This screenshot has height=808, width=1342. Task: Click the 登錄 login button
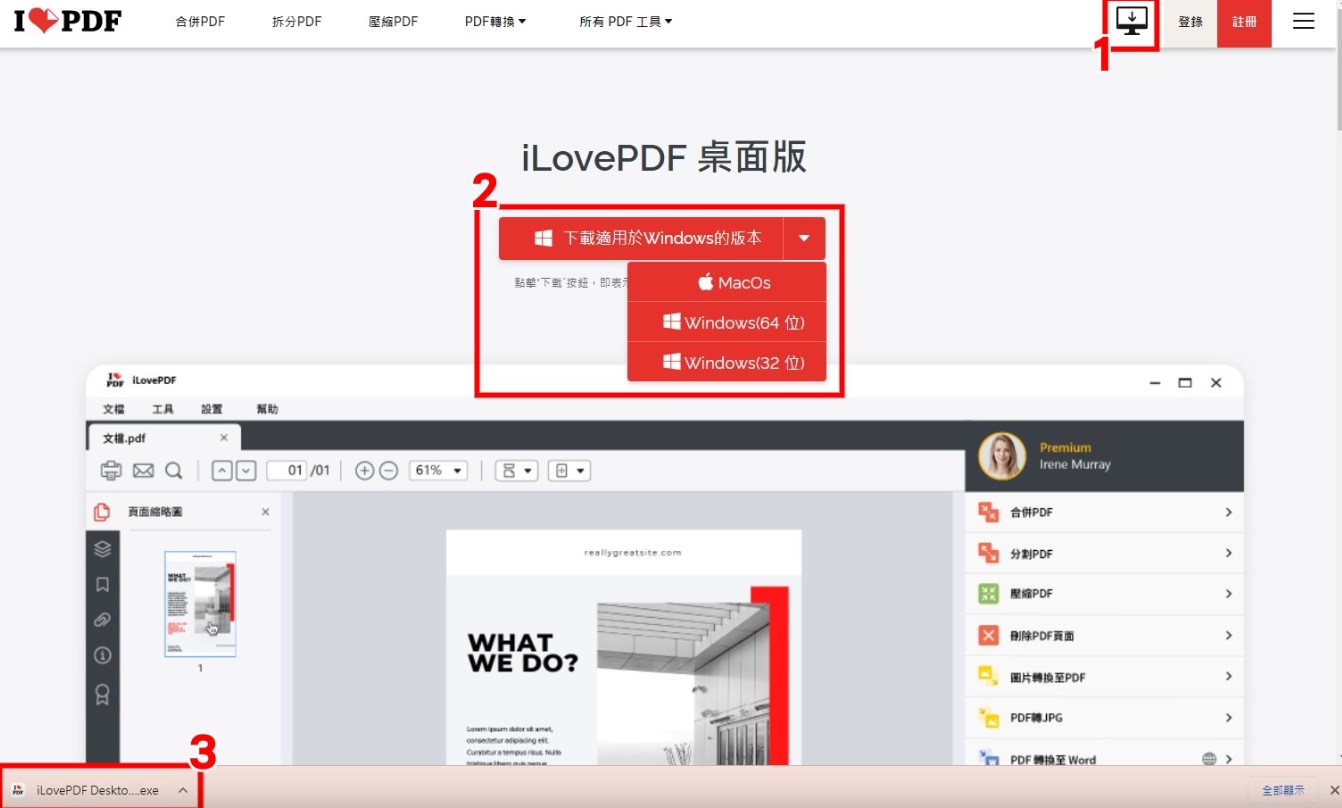click(1190, 22)
